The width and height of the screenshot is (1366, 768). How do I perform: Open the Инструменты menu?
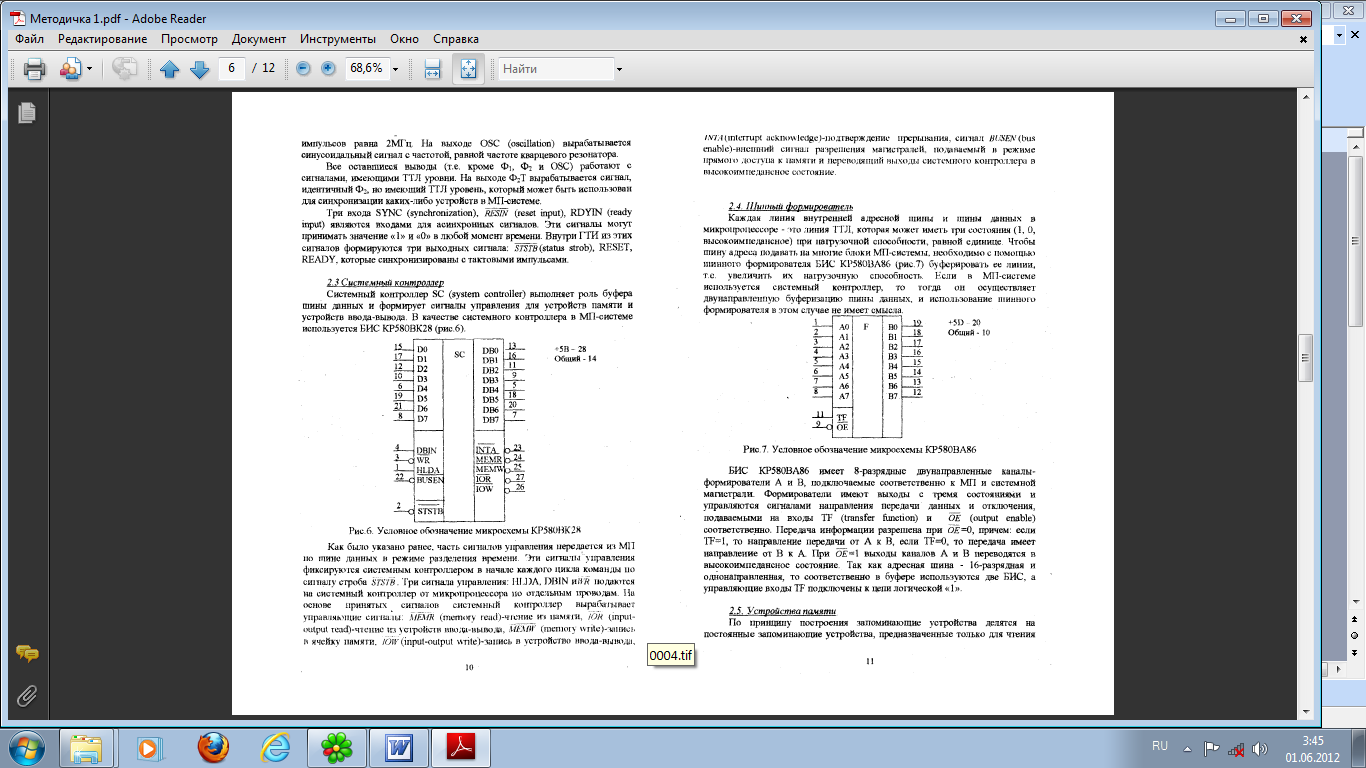[x=337, y=39]
